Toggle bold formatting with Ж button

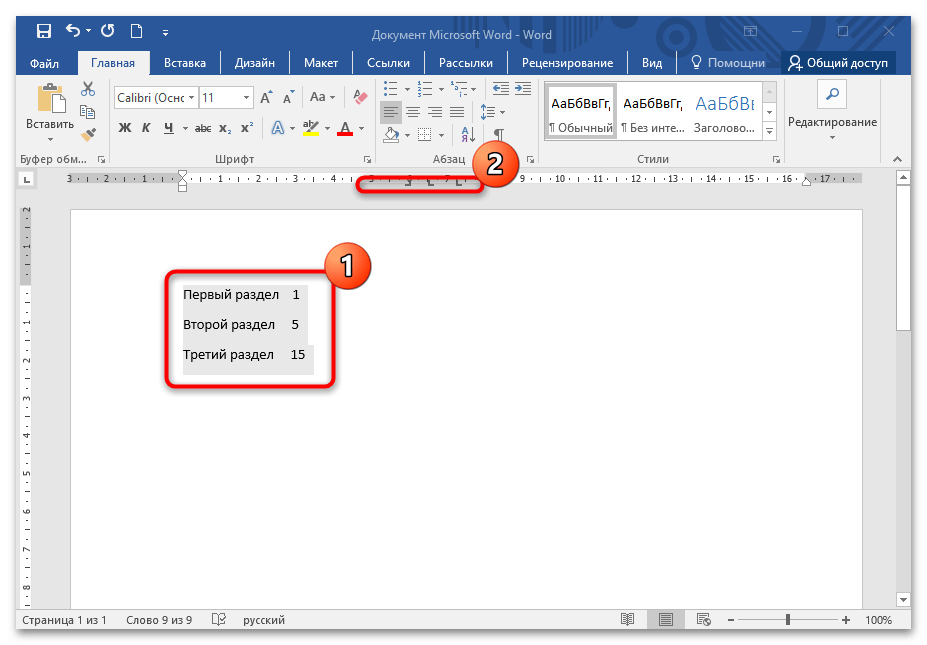point(125,128)
